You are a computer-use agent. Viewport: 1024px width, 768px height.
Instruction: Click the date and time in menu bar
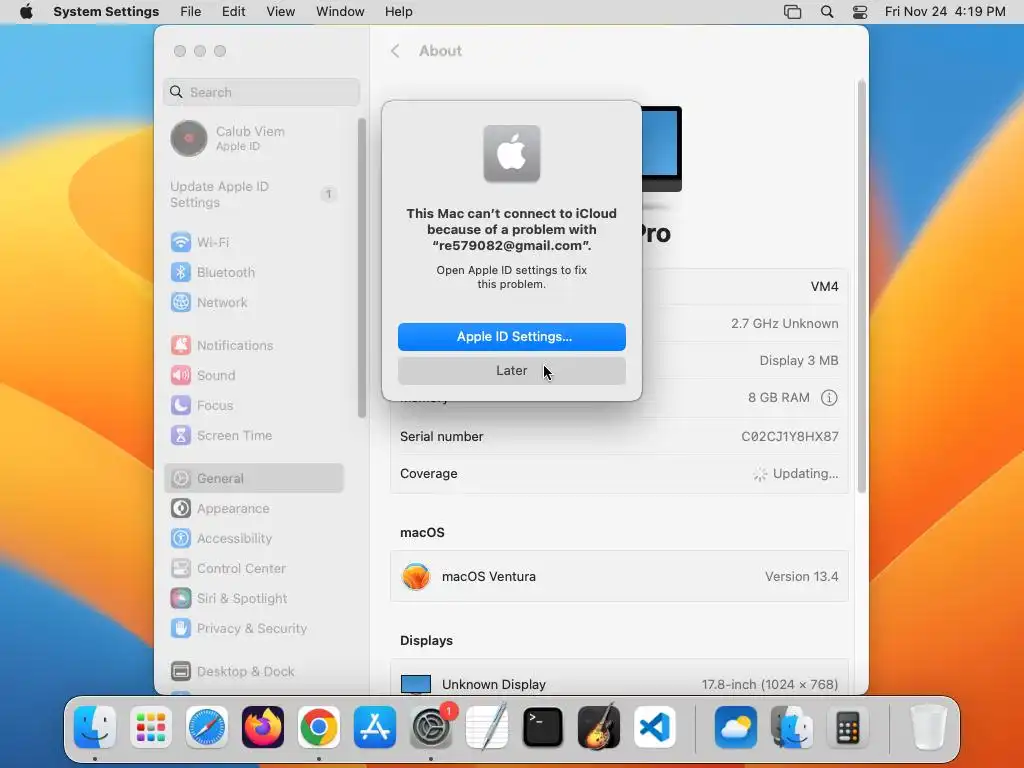[945, 12]
